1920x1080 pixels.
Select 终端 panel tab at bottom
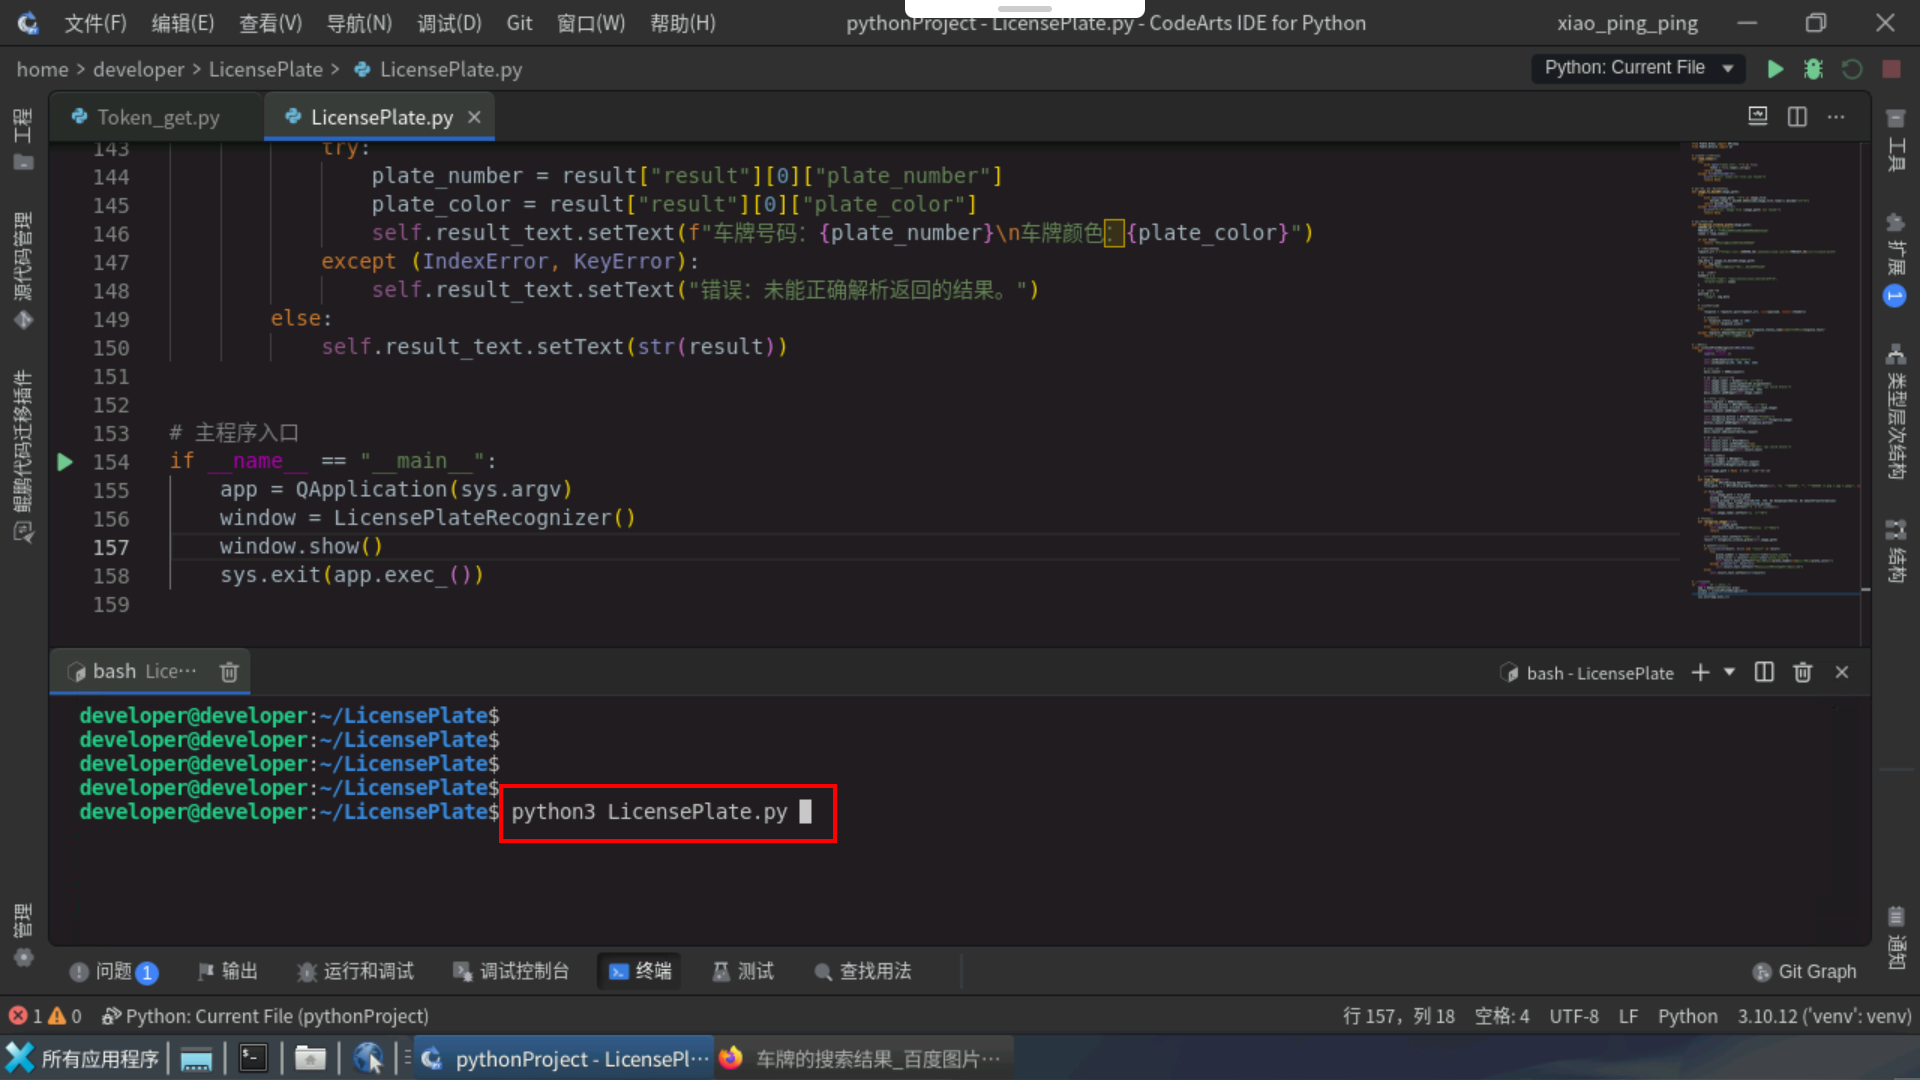coord(639,971)
